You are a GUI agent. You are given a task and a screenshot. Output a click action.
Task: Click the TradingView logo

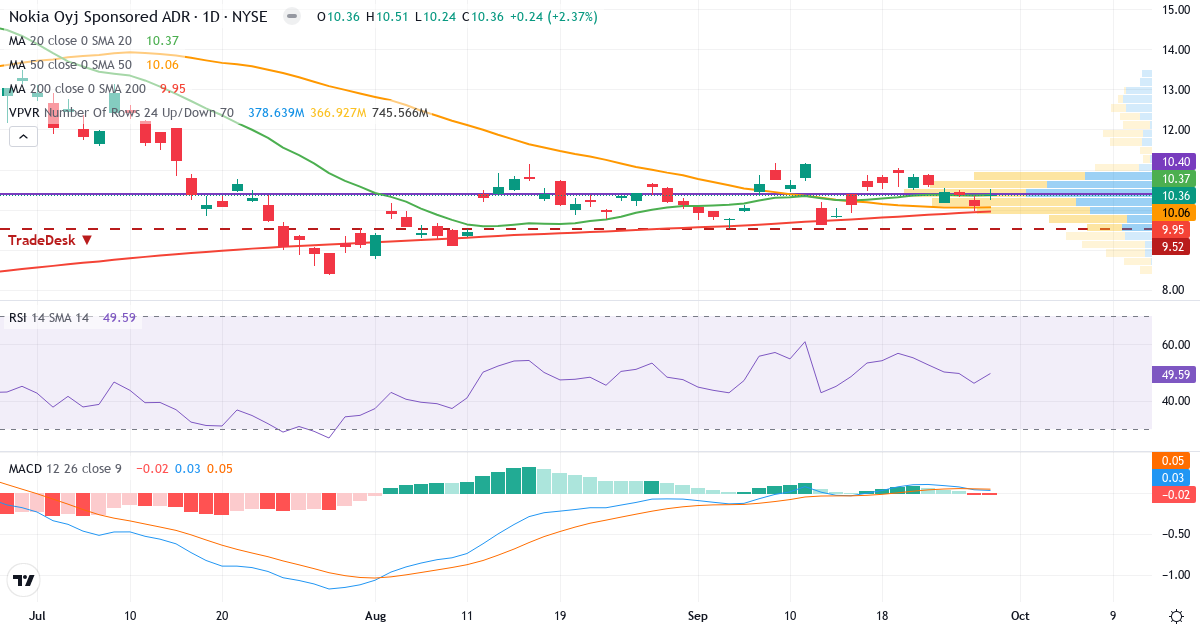click(23, 580)
